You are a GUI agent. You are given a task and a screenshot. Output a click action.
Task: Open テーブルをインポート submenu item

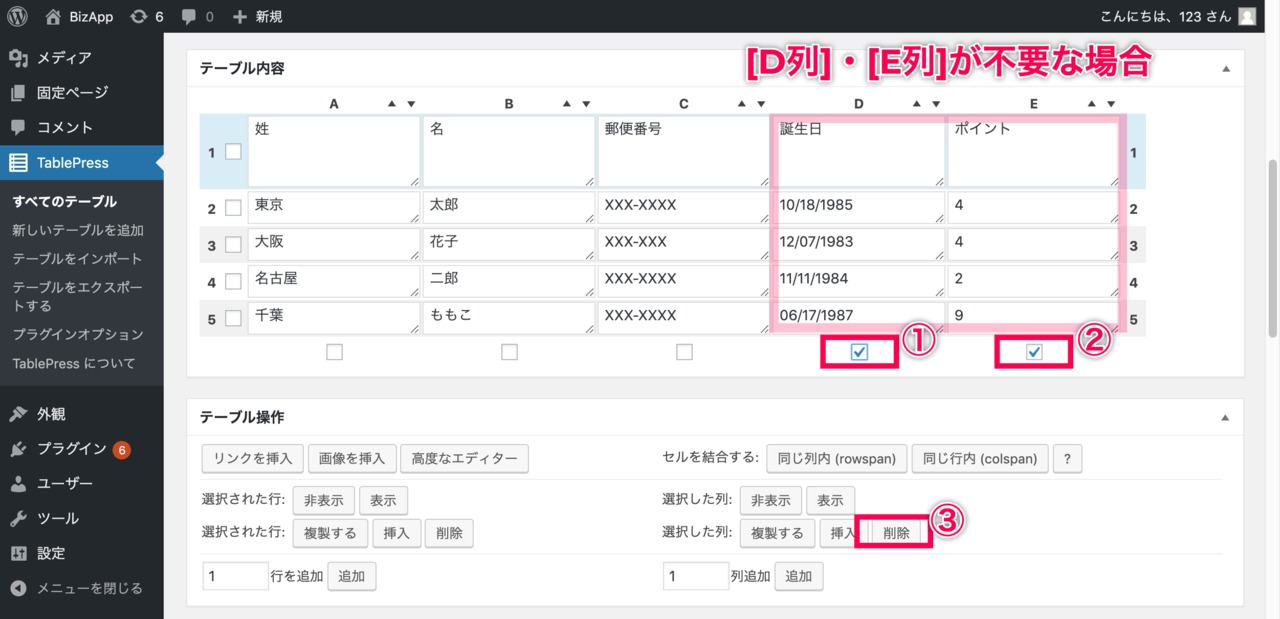pyautogui.click(x=77, y=258)
